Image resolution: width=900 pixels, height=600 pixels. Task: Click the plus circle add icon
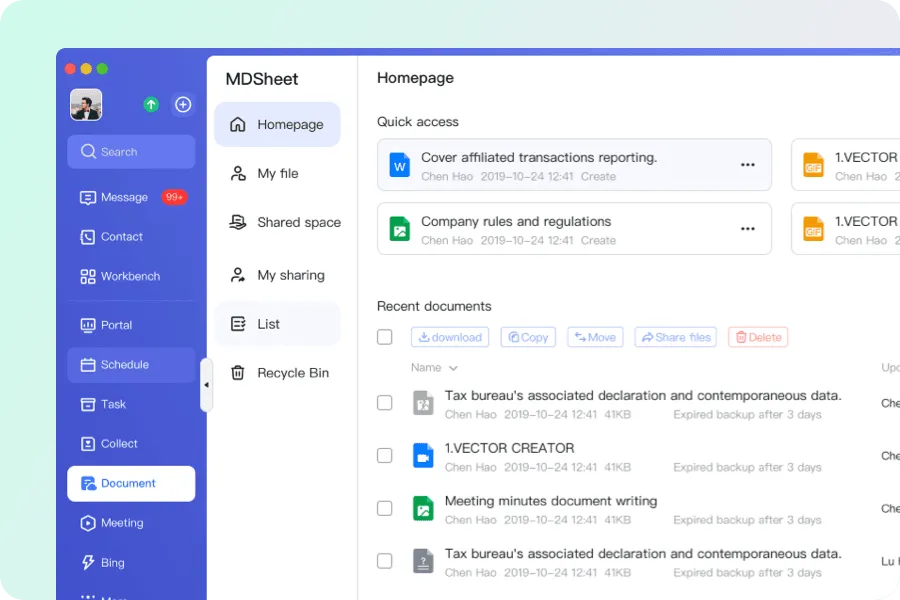[x=183, y=104]
